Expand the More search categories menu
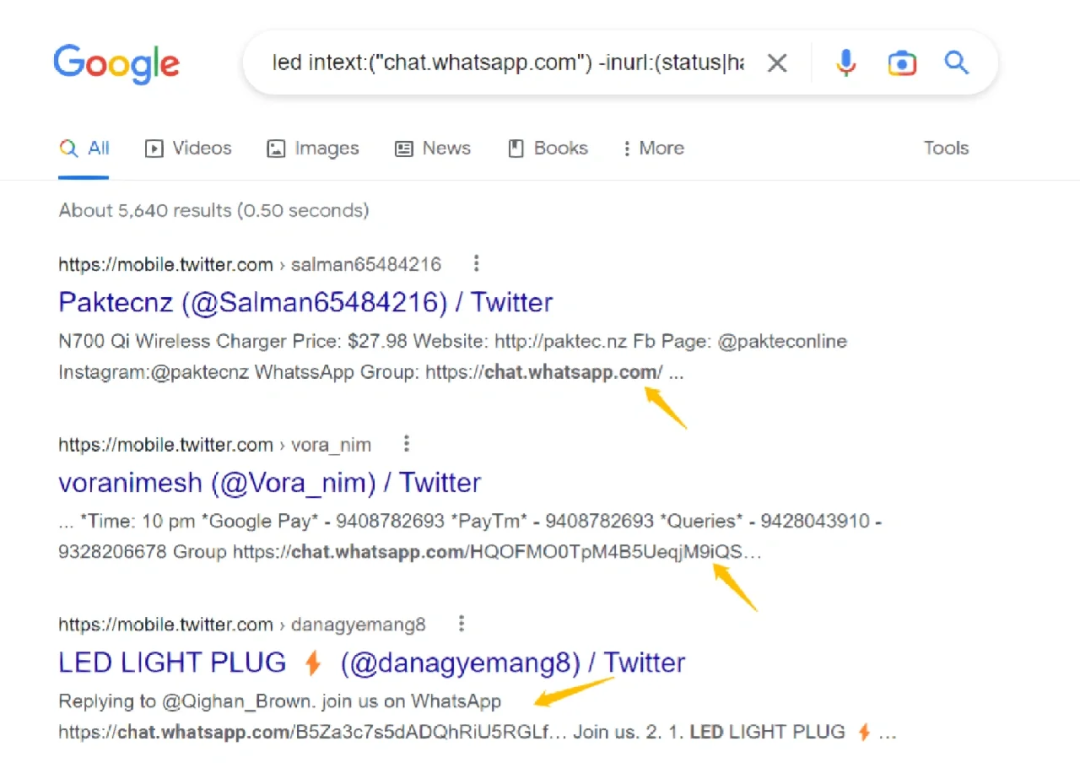The width and height of the screenshot is (1080, 763). pyautogui.click(x=652, y=148)
